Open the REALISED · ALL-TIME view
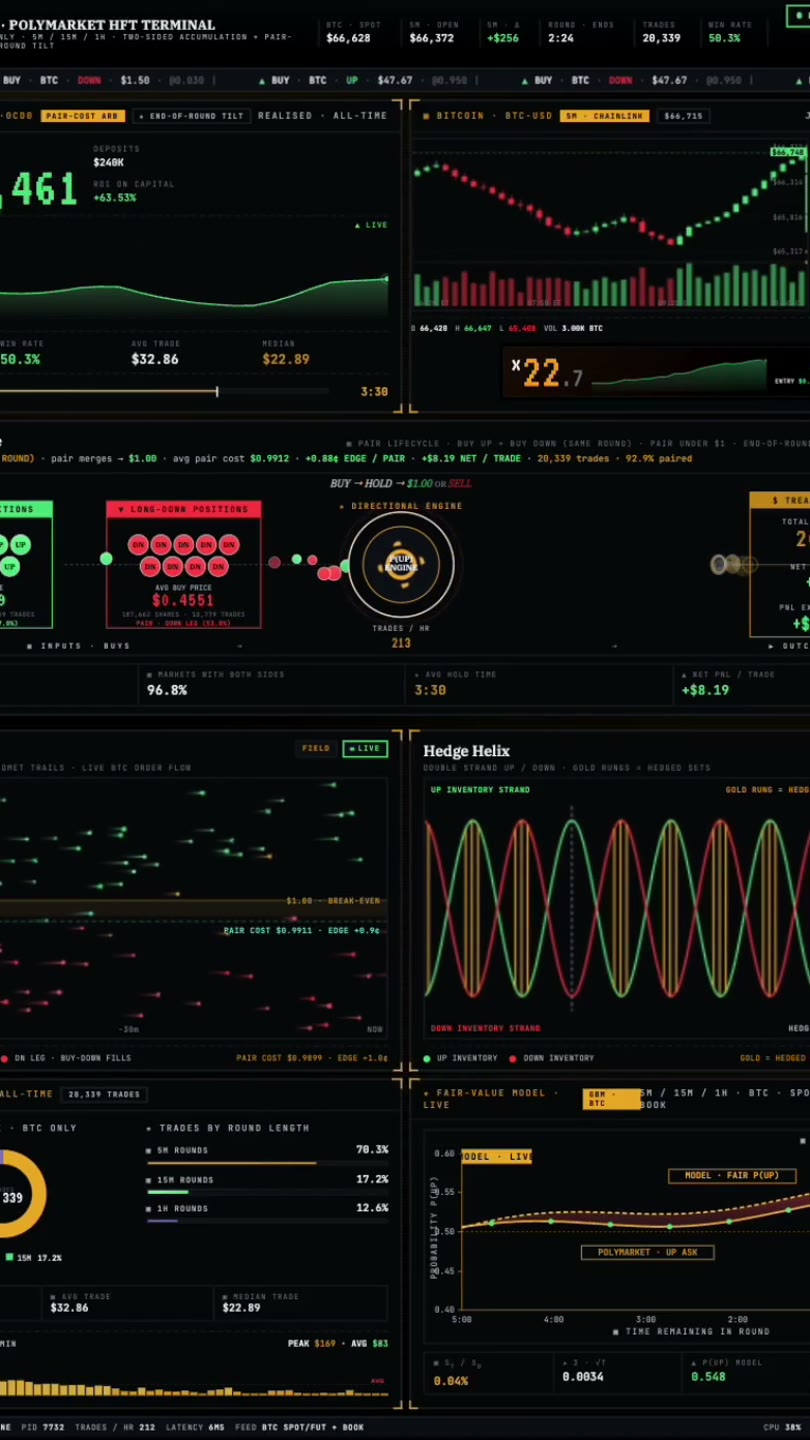Screen dimensions: 810x1440 [322, 116]
